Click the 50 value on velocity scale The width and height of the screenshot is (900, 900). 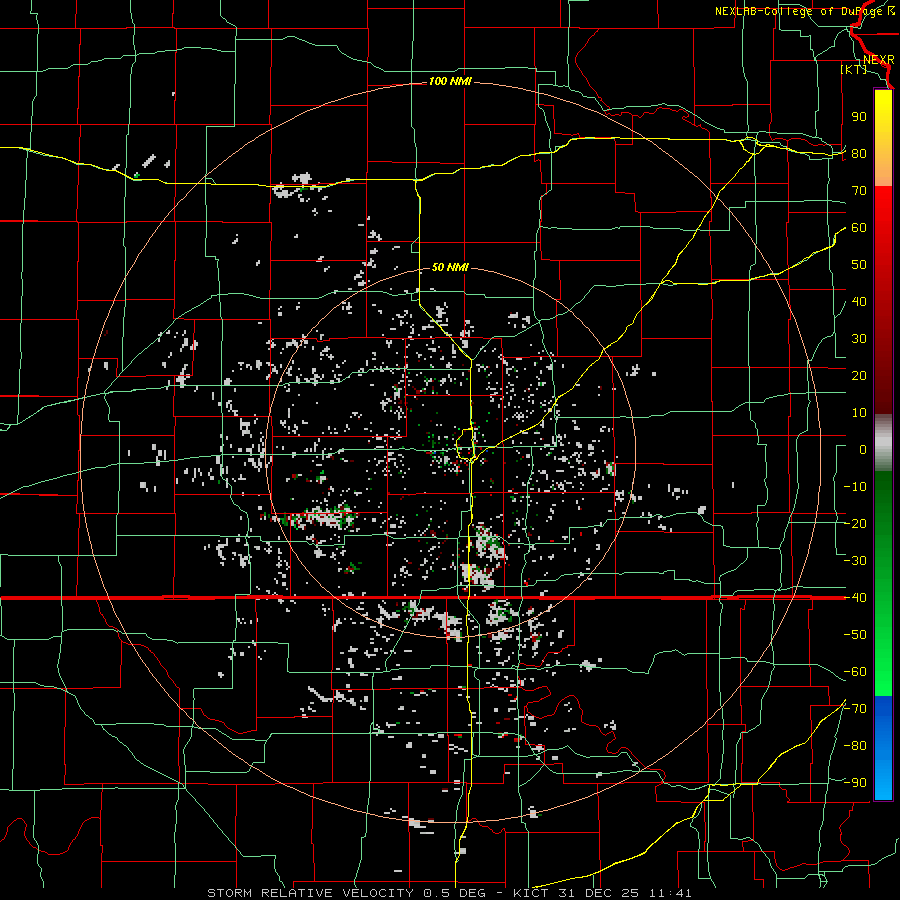pos(859,265)
